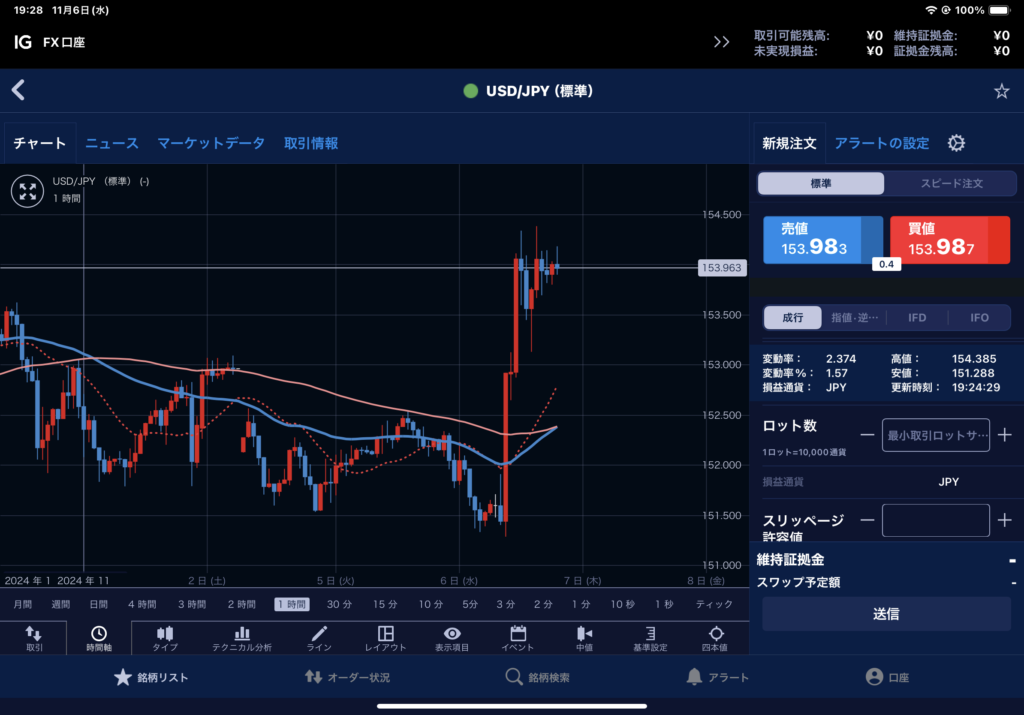Select the ライン drawing tool
Viewport: 1024px width, 715px height.
[319, 638]
